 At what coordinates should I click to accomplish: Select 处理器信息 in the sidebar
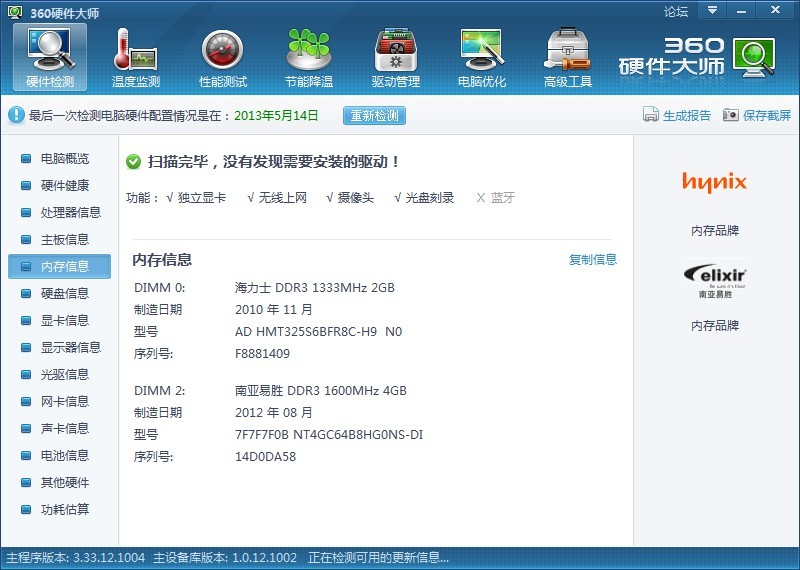pos(70,213)
